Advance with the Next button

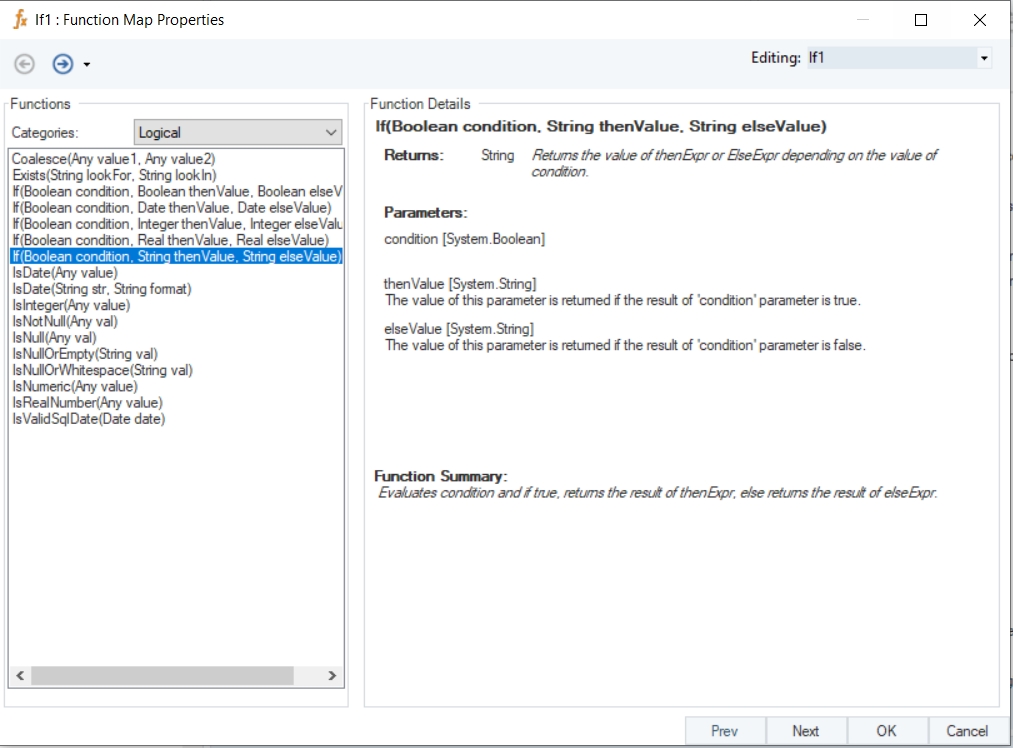pos(806,731)
